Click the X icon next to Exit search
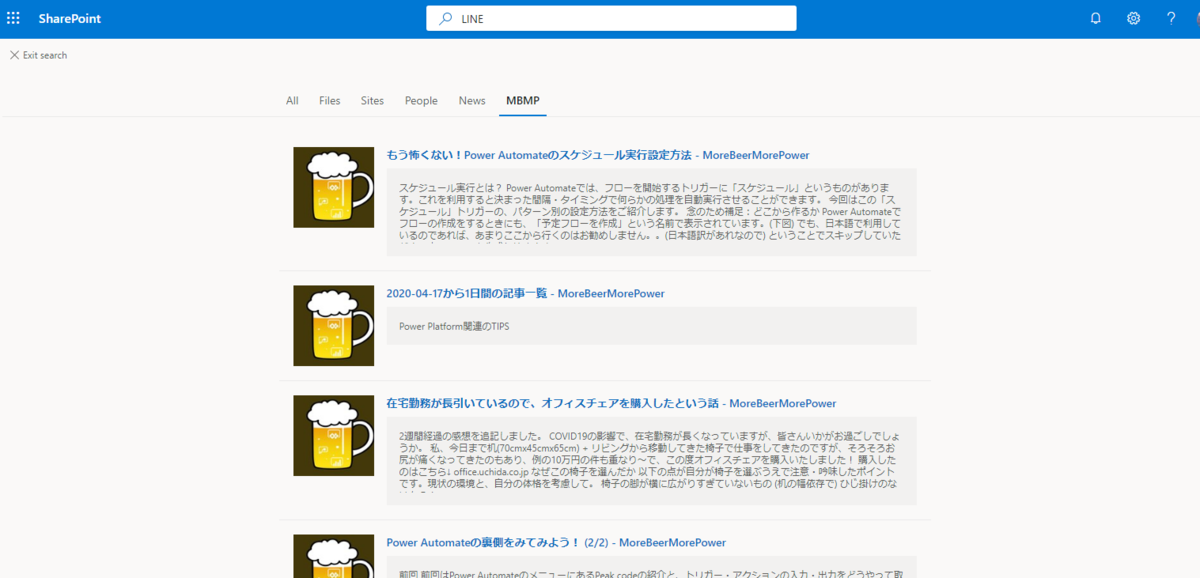 coord(14,55)
